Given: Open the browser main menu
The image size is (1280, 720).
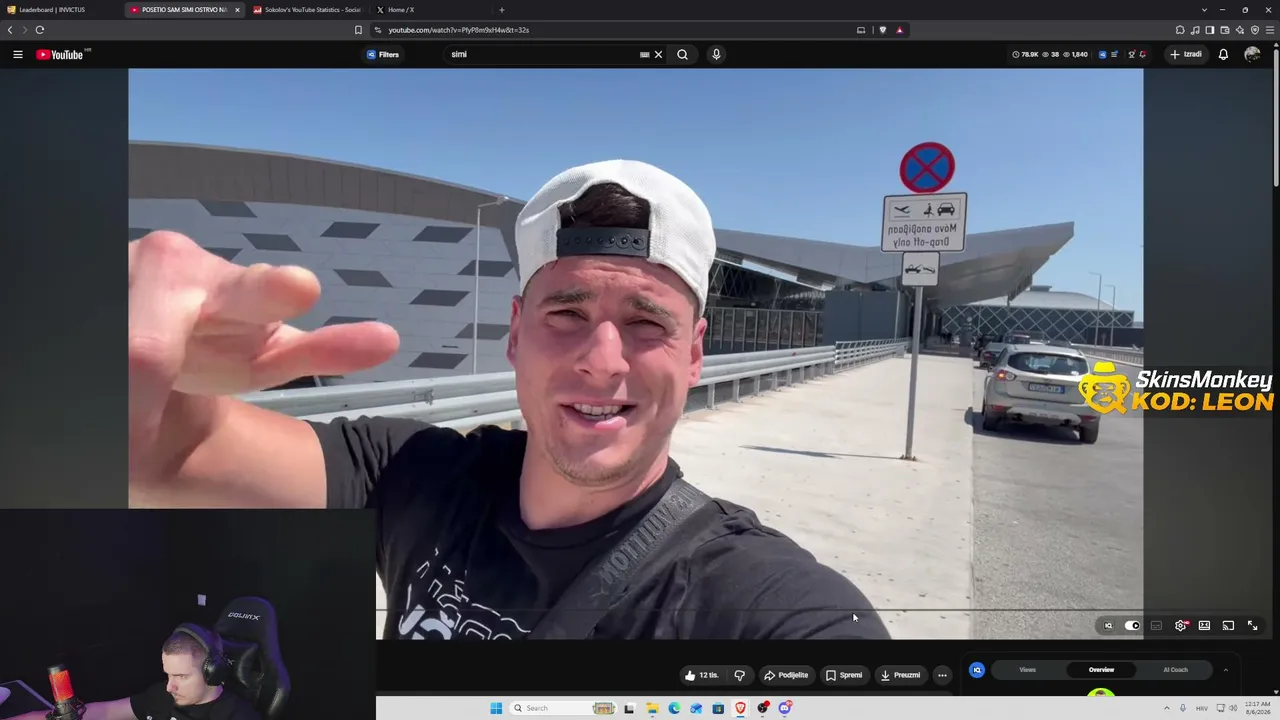Looking at the screenshot, I should click(1270, 30).
